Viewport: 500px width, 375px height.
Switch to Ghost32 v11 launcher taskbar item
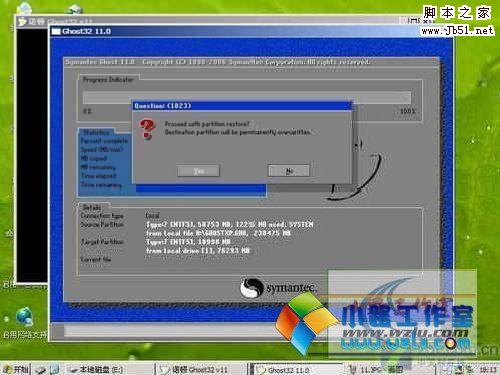(199, 369)
